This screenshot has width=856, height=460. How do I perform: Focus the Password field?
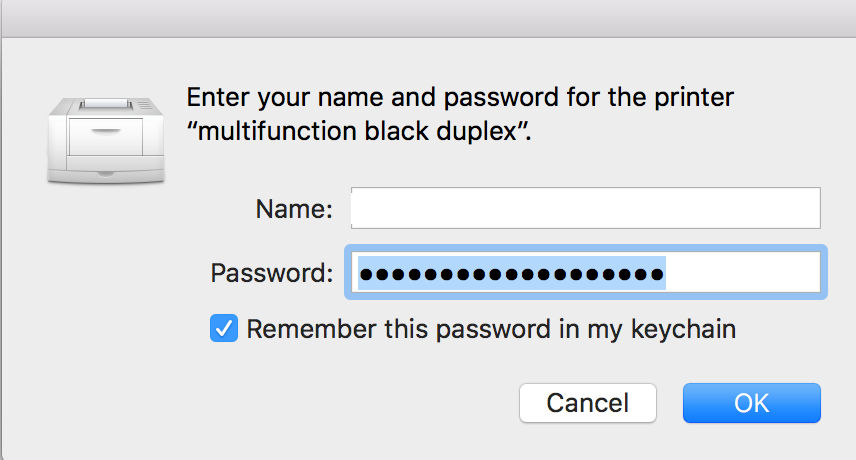point(585,272)
